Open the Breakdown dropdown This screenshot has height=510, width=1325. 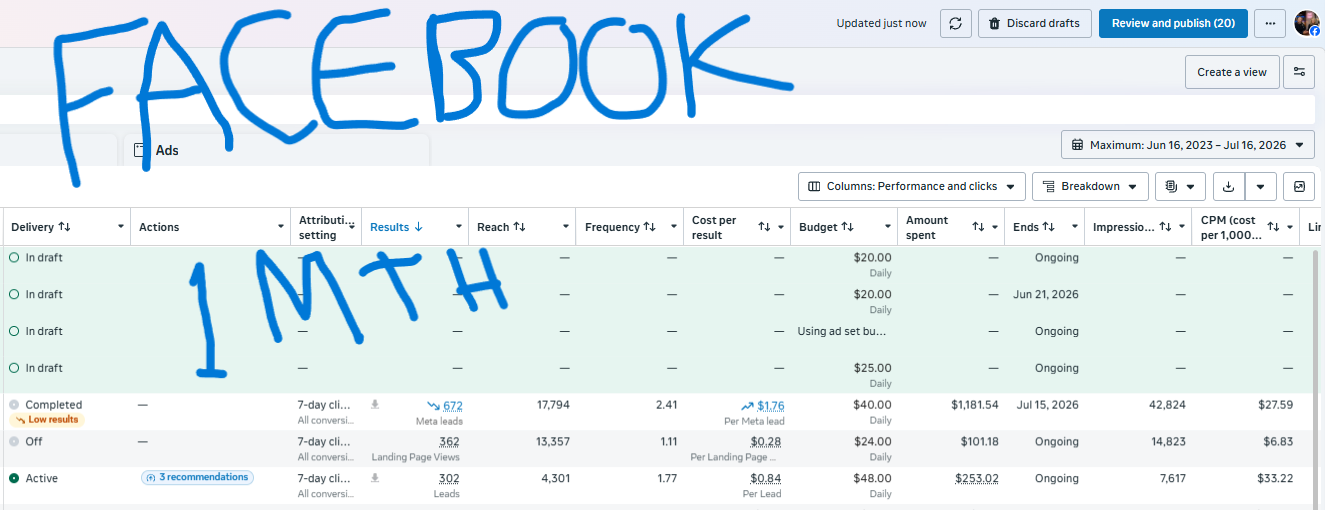[x=1090, y=186]
